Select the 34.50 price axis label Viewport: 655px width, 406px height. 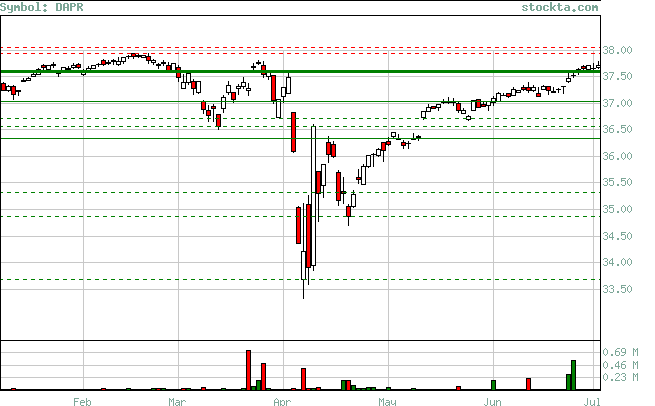point(617,236)
